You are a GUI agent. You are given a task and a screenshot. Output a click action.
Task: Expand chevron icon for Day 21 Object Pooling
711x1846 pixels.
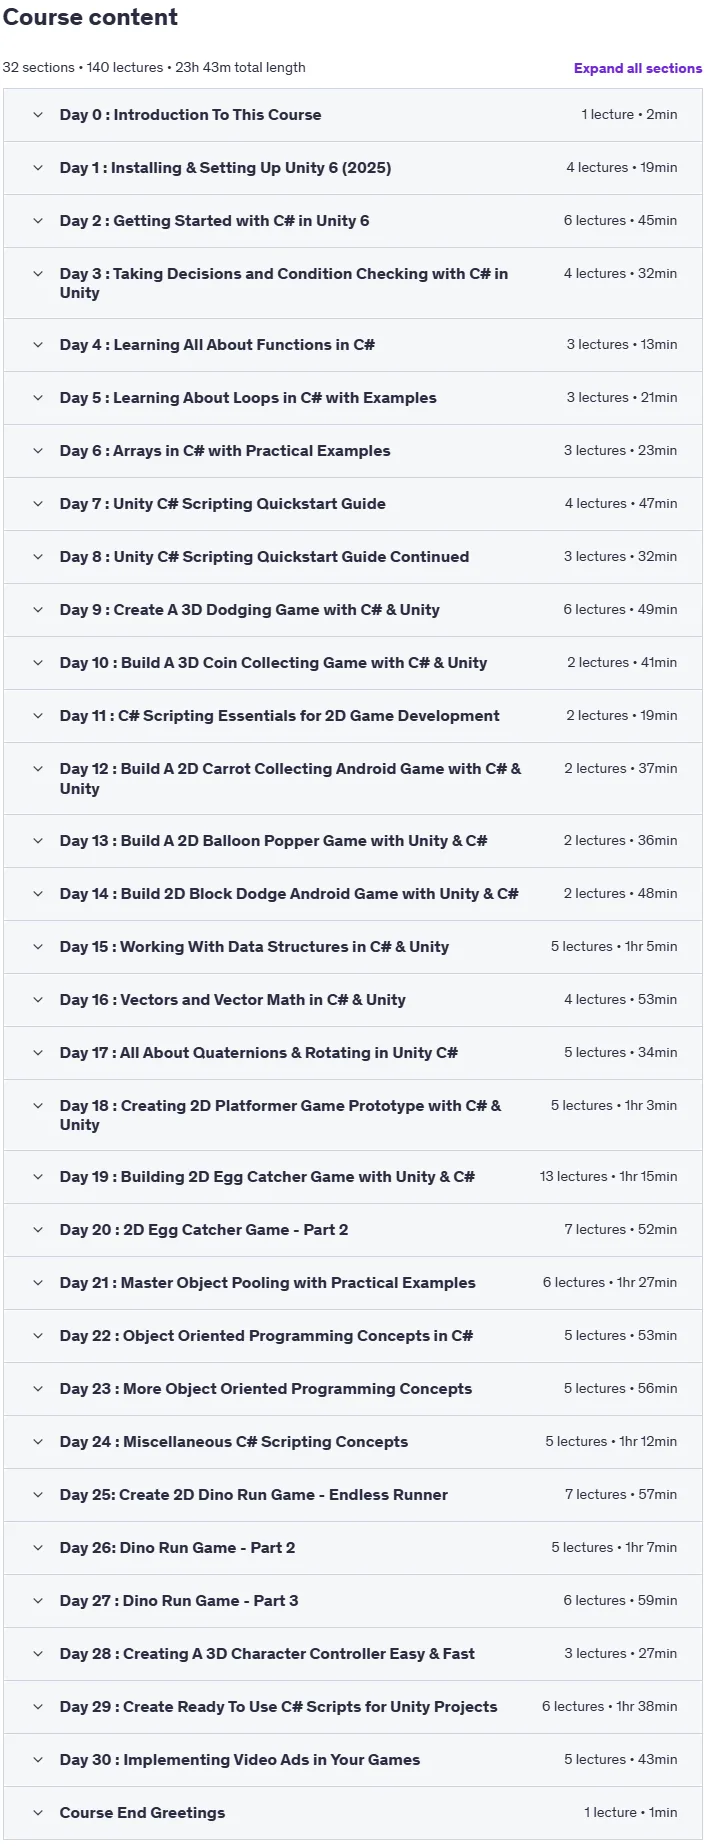(38, 1283)
